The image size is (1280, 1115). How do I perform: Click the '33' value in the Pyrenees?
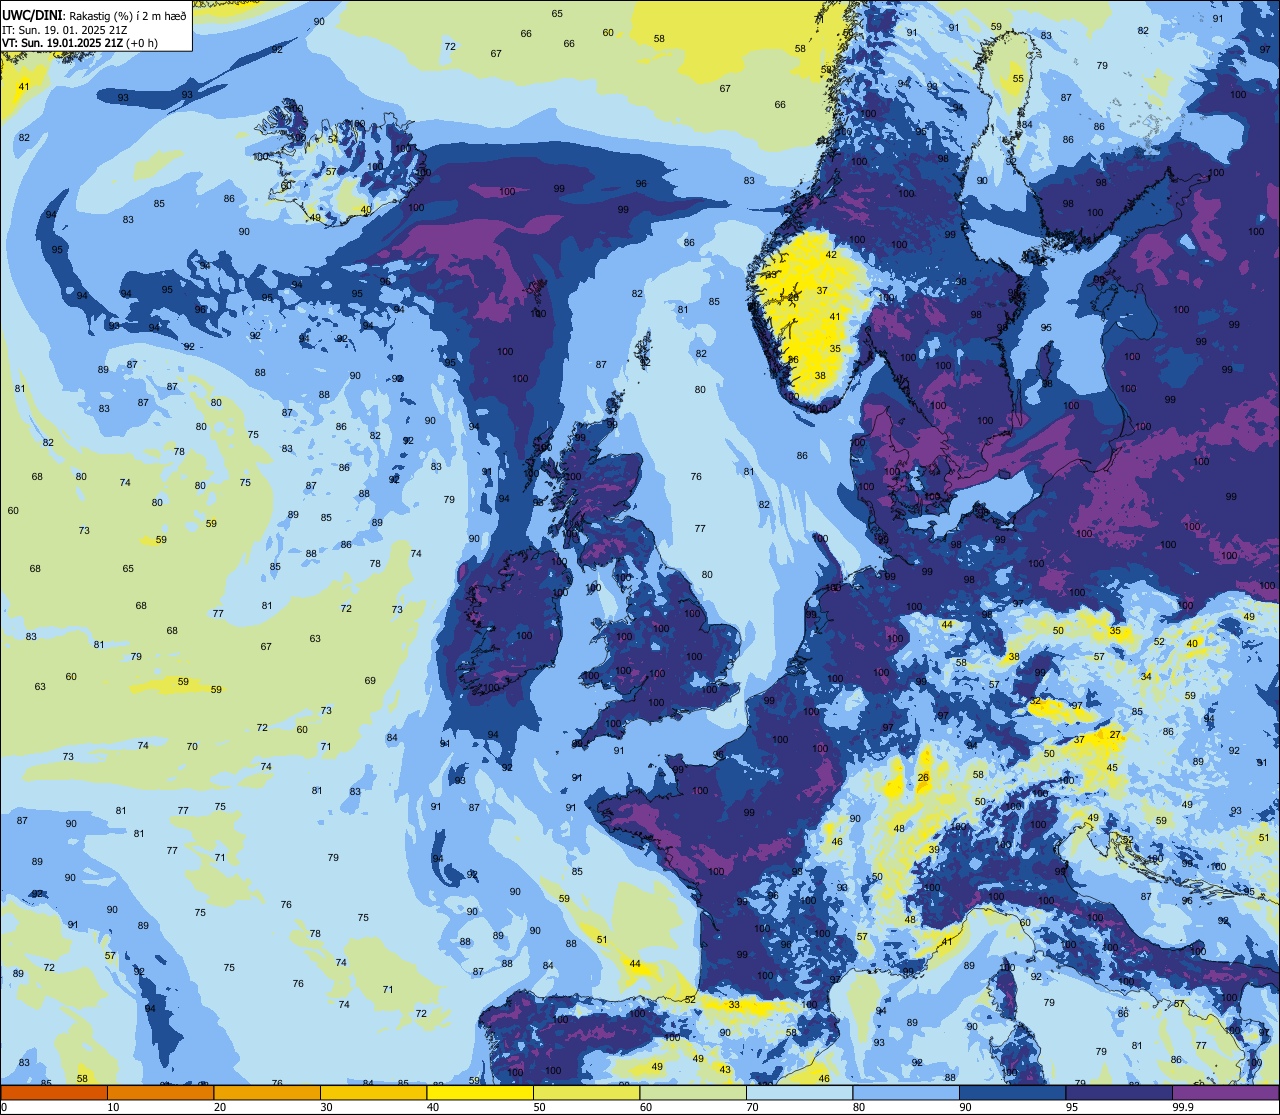[734, 1005]
